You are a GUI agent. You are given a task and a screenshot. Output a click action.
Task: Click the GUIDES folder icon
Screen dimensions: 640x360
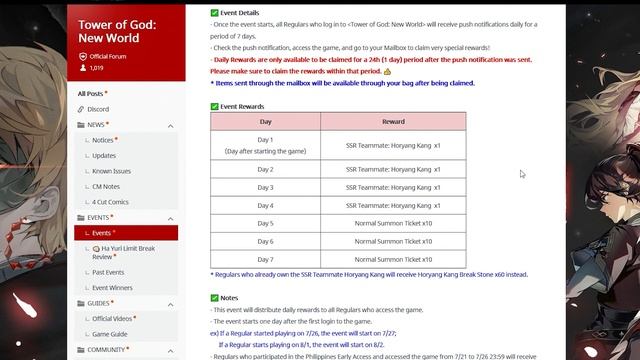(81, 303)
